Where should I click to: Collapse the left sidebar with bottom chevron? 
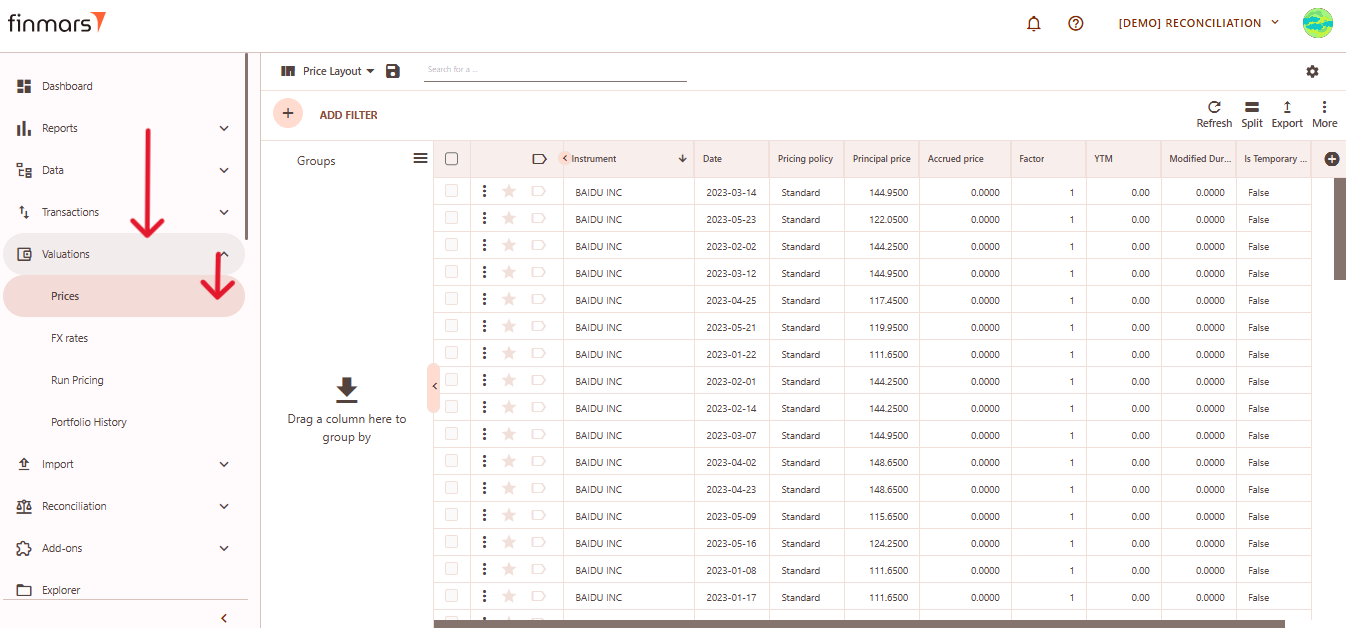click(224, 618)
